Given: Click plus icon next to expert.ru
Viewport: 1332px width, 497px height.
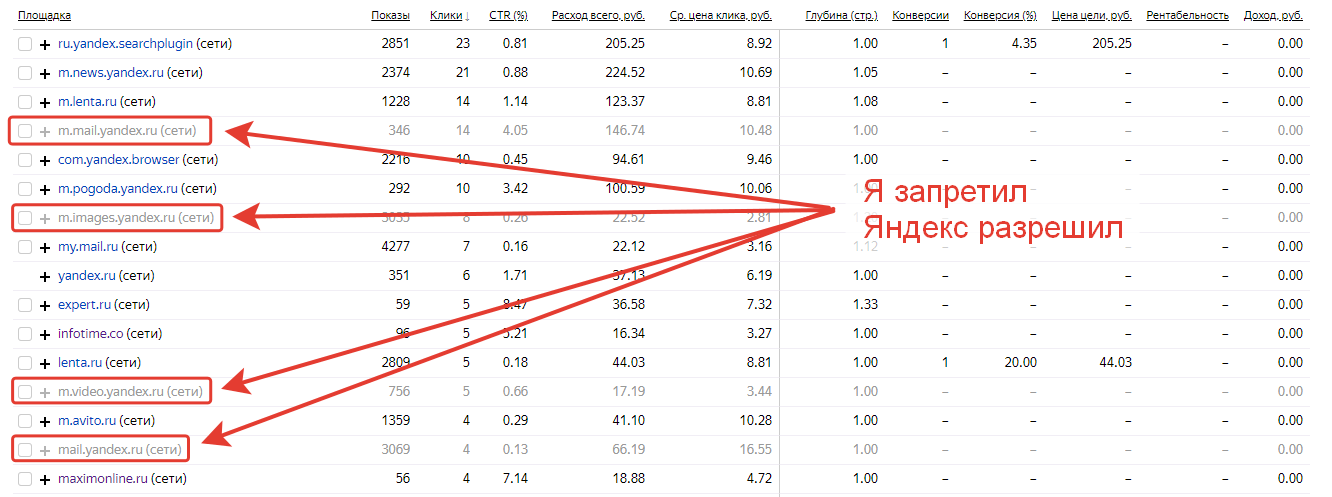Looking at the screenshot, I should point(45,305).
